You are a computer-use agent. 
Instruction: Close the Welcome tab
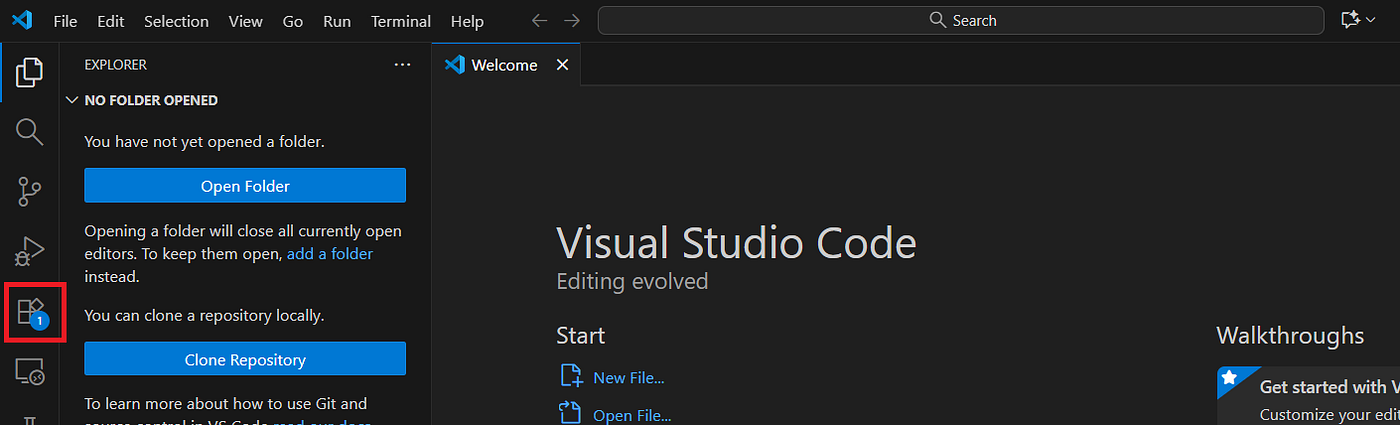point(562,64)
